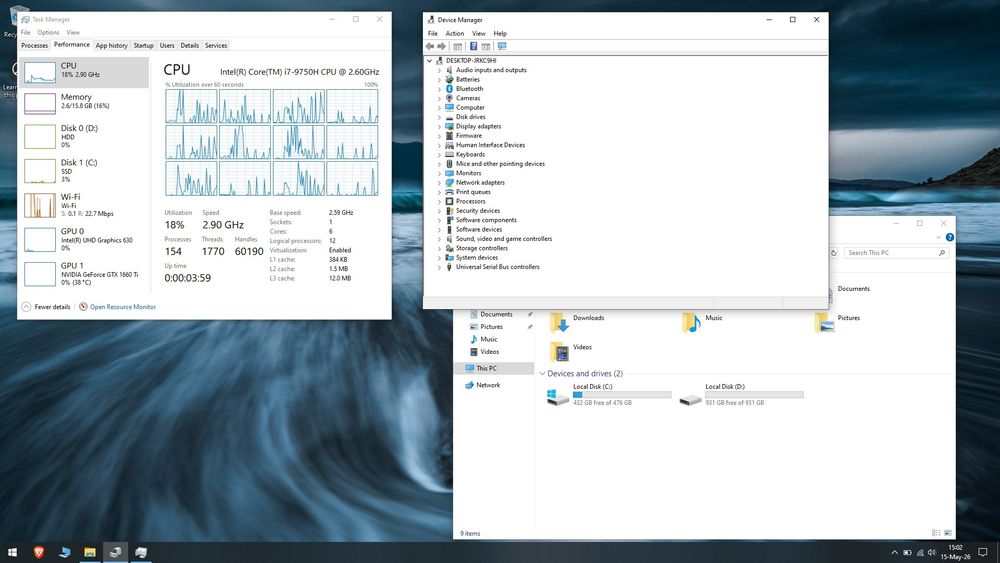Expand the Processors node
The image size is (1000, 563).
[439, 201]
